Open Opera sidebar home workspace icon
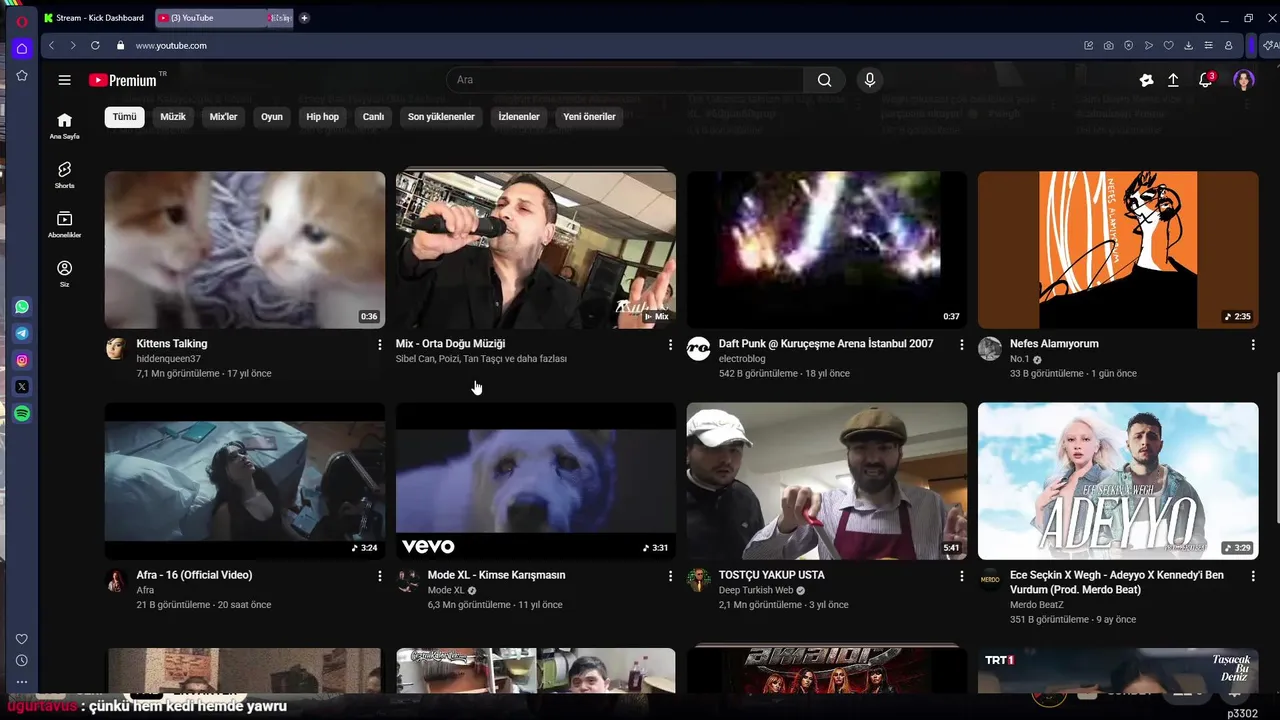Image resolution: width=1280 pixels, height=720 pixels. [x=22, y=48]
